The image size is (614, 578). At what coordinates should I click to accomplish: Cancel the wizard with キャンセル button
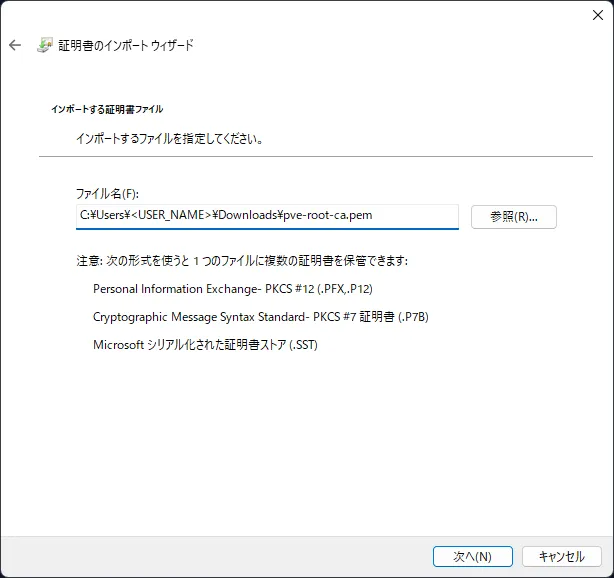(562, 556)
